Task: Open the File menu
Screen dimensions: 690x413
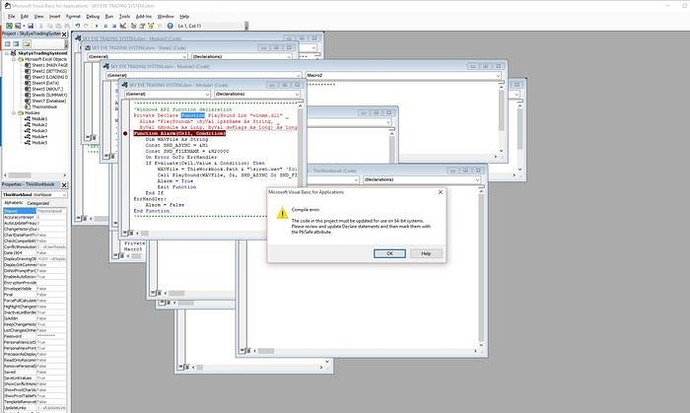Action: pos(11,16)
